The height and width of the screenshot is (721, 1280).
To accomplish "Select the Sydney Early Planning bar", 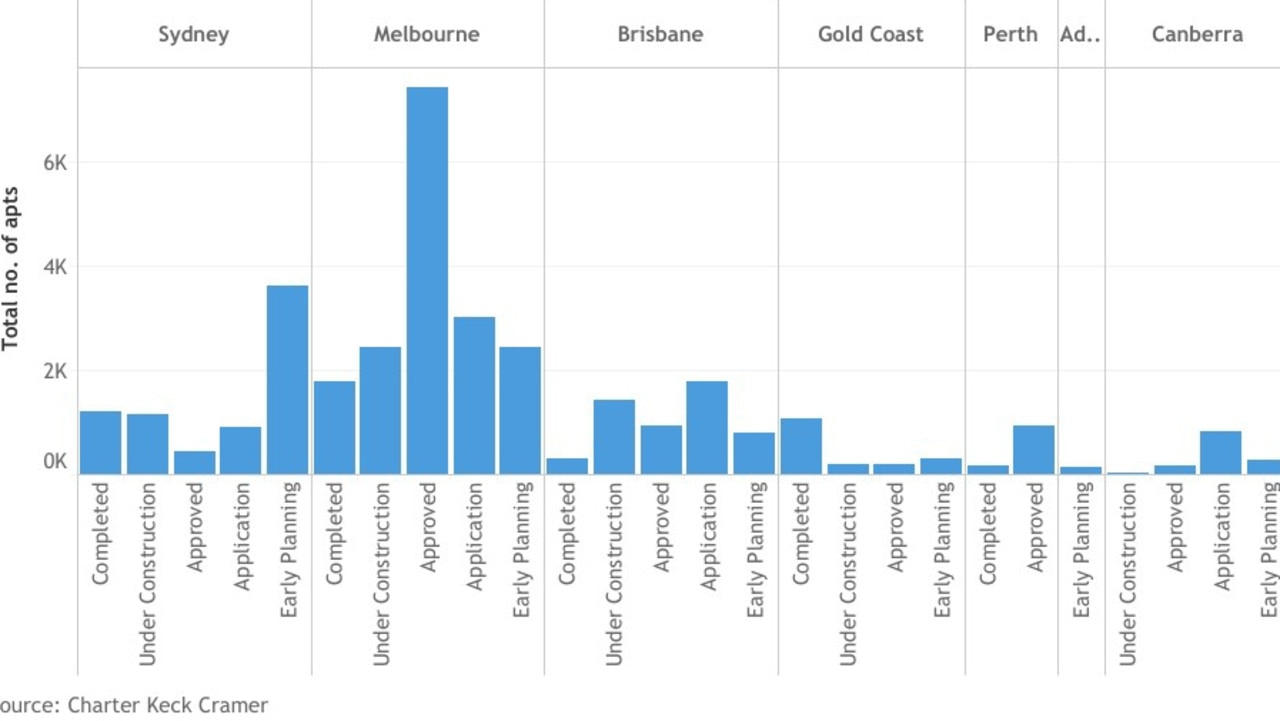I will coord(287,380).
